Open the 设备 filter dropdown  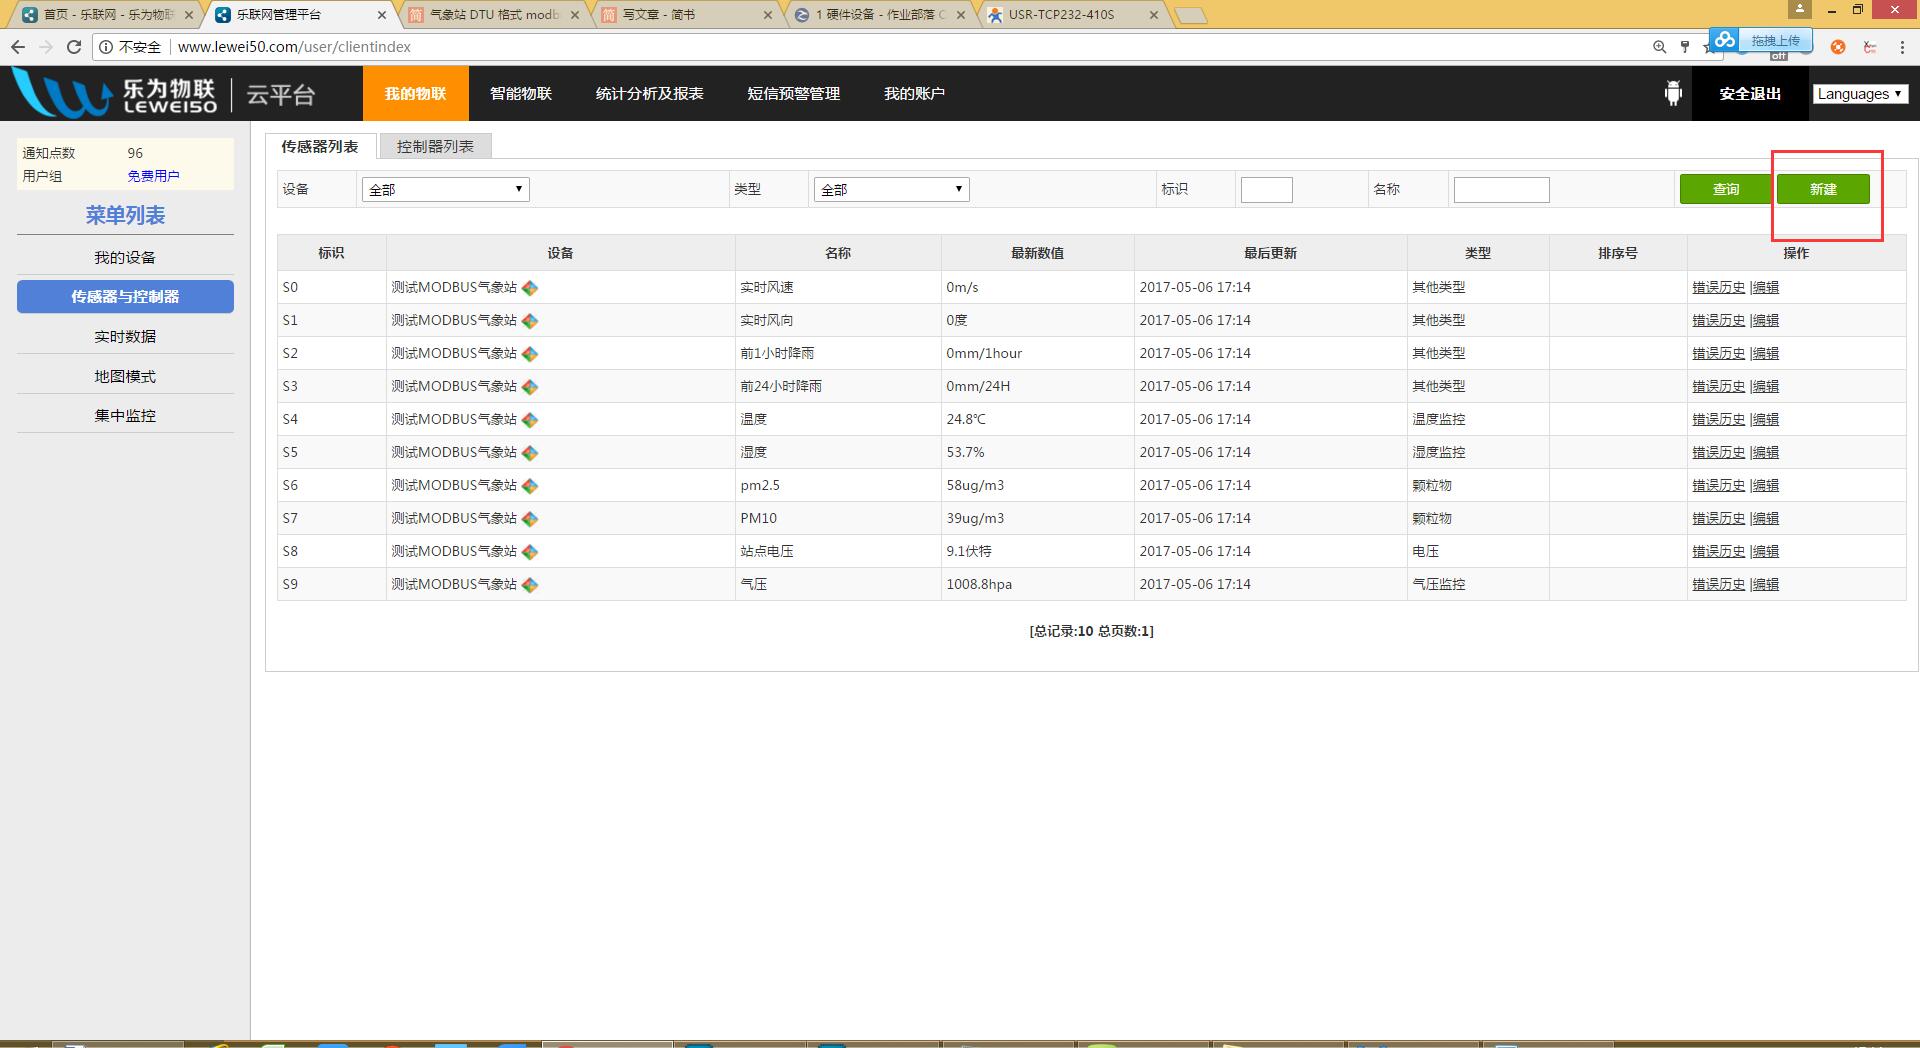pos(445,189)
